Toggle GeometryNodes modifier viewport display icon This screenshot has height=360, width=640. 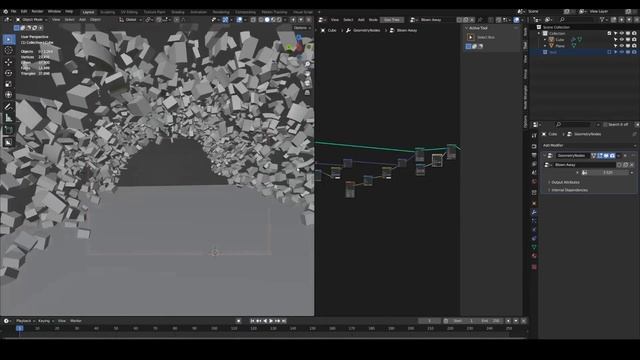pos(607,156)
